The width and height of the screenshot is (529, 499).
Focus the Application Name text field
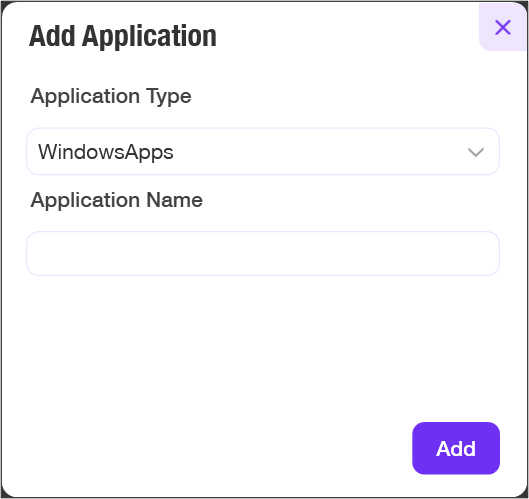(263, 253)
